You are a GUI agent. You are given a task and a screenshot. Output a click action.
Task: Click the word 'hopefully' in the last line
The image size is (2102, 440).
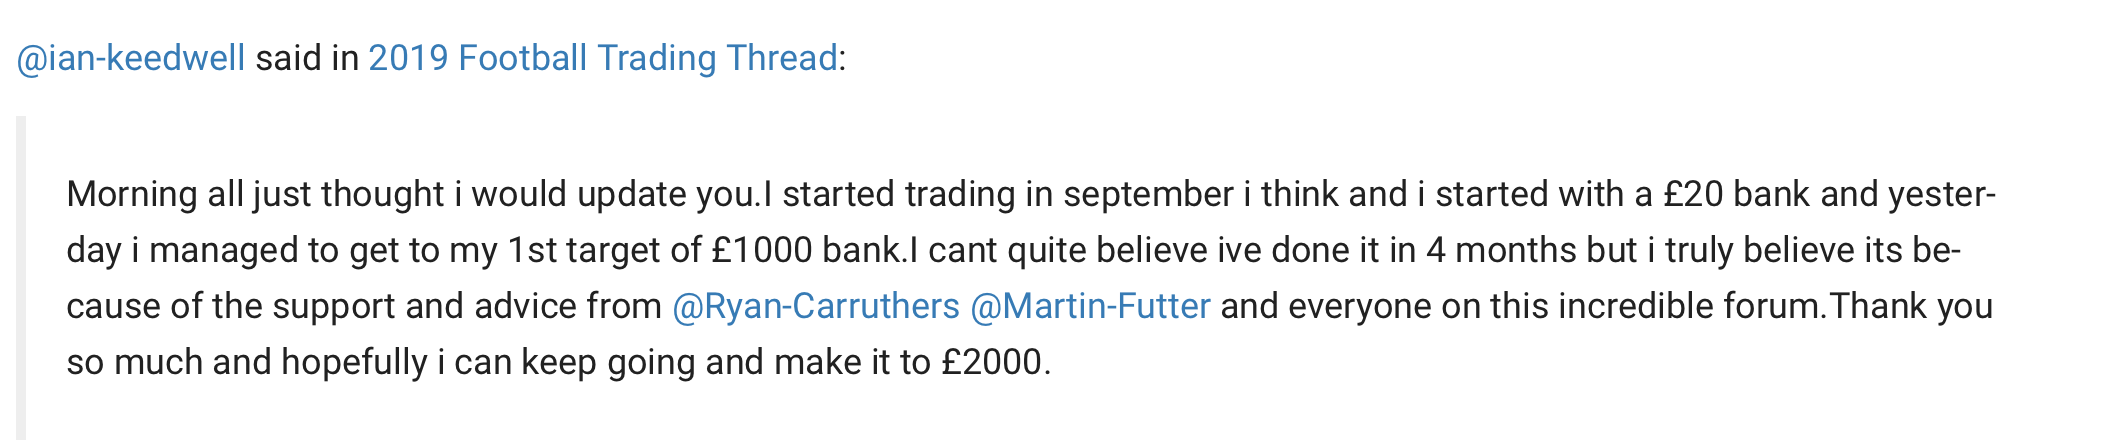click(354, 362)
